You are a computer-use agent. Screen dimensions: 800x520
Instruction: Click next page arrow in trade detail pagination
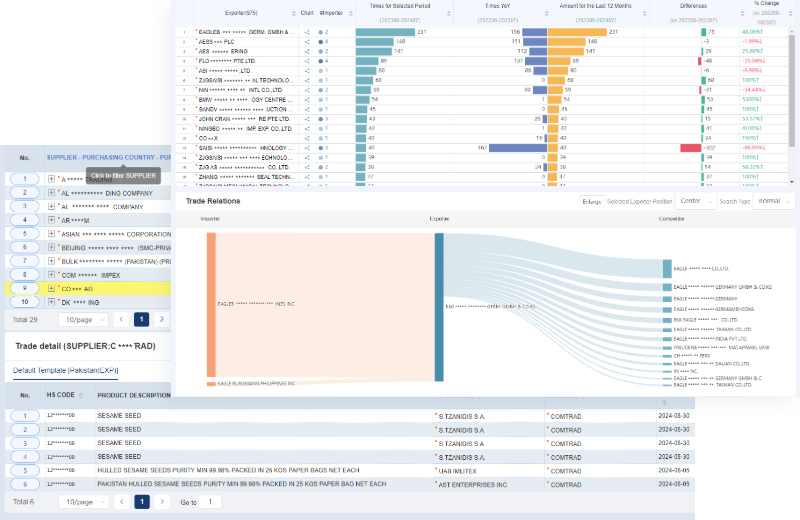pyautogui.click(x=162, y=502)
